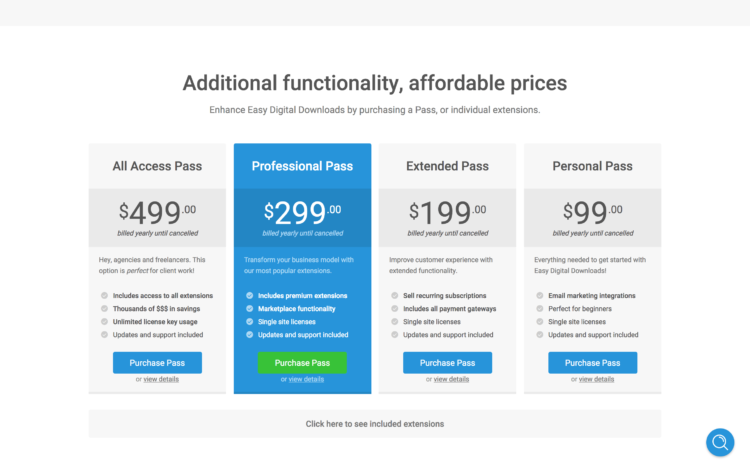The height and width of the screenshot is (469, 750).
Task: Click check icon next to Email marketing integrations
Action: click(540, 295)
